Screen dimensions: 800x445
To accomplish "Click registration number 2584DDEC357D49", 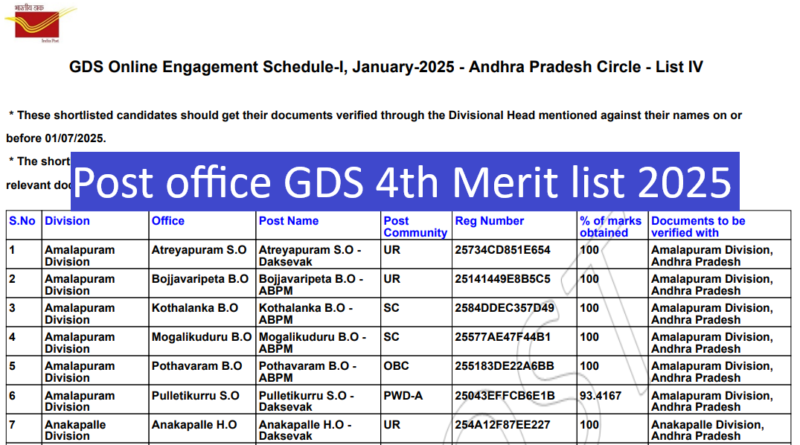I will [x=503, y=310].
